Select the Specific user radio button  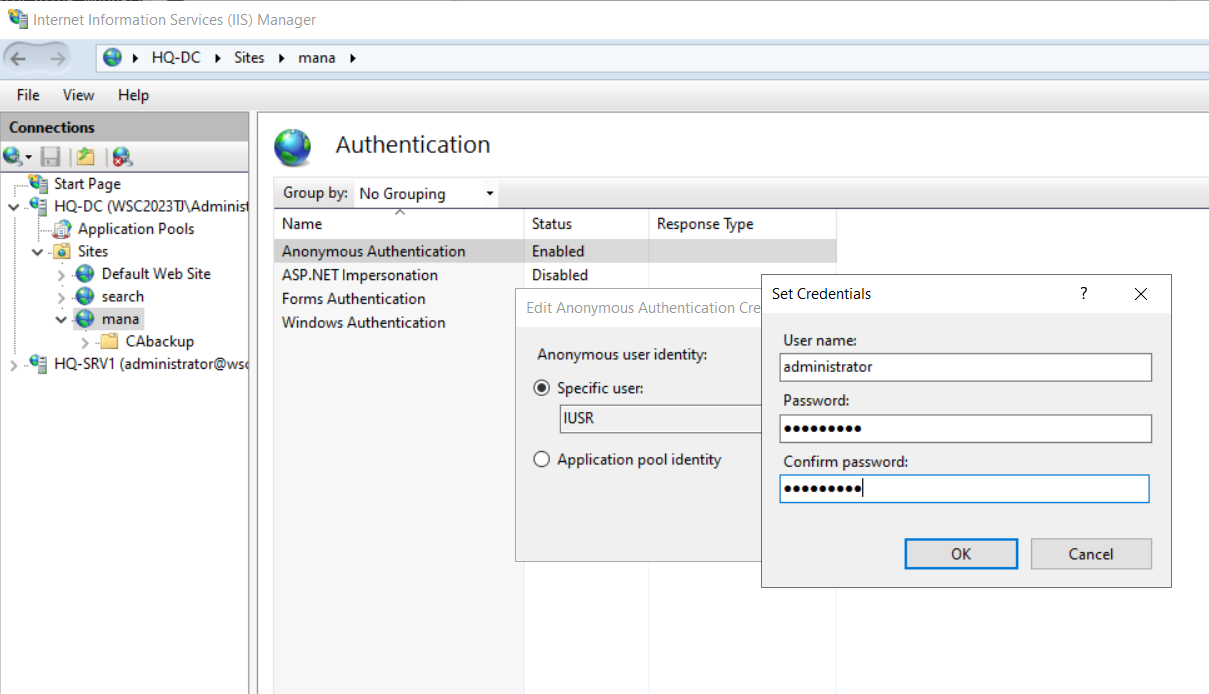[542, 388]
